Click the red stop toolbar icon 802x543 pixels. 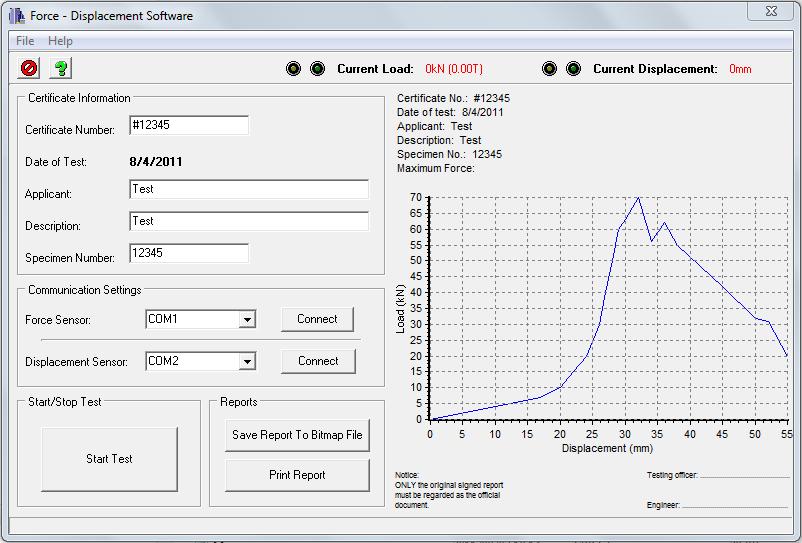(x=29, y=68)
